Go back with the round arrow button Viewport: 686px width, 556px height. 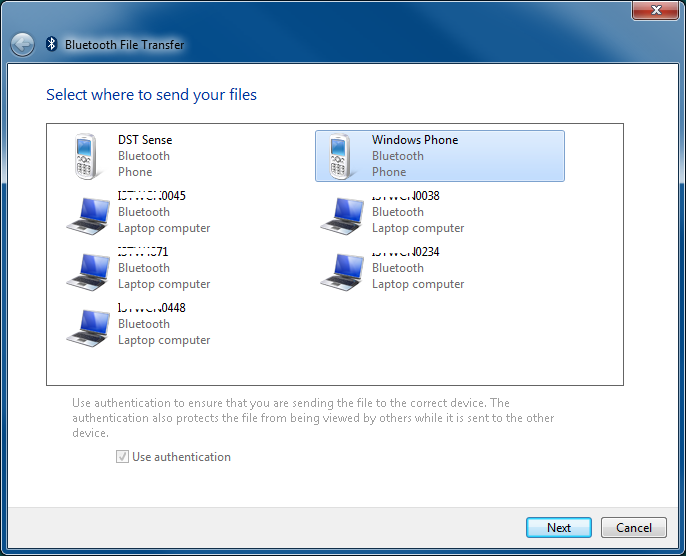pyautogui.click(x=22, y=45)
